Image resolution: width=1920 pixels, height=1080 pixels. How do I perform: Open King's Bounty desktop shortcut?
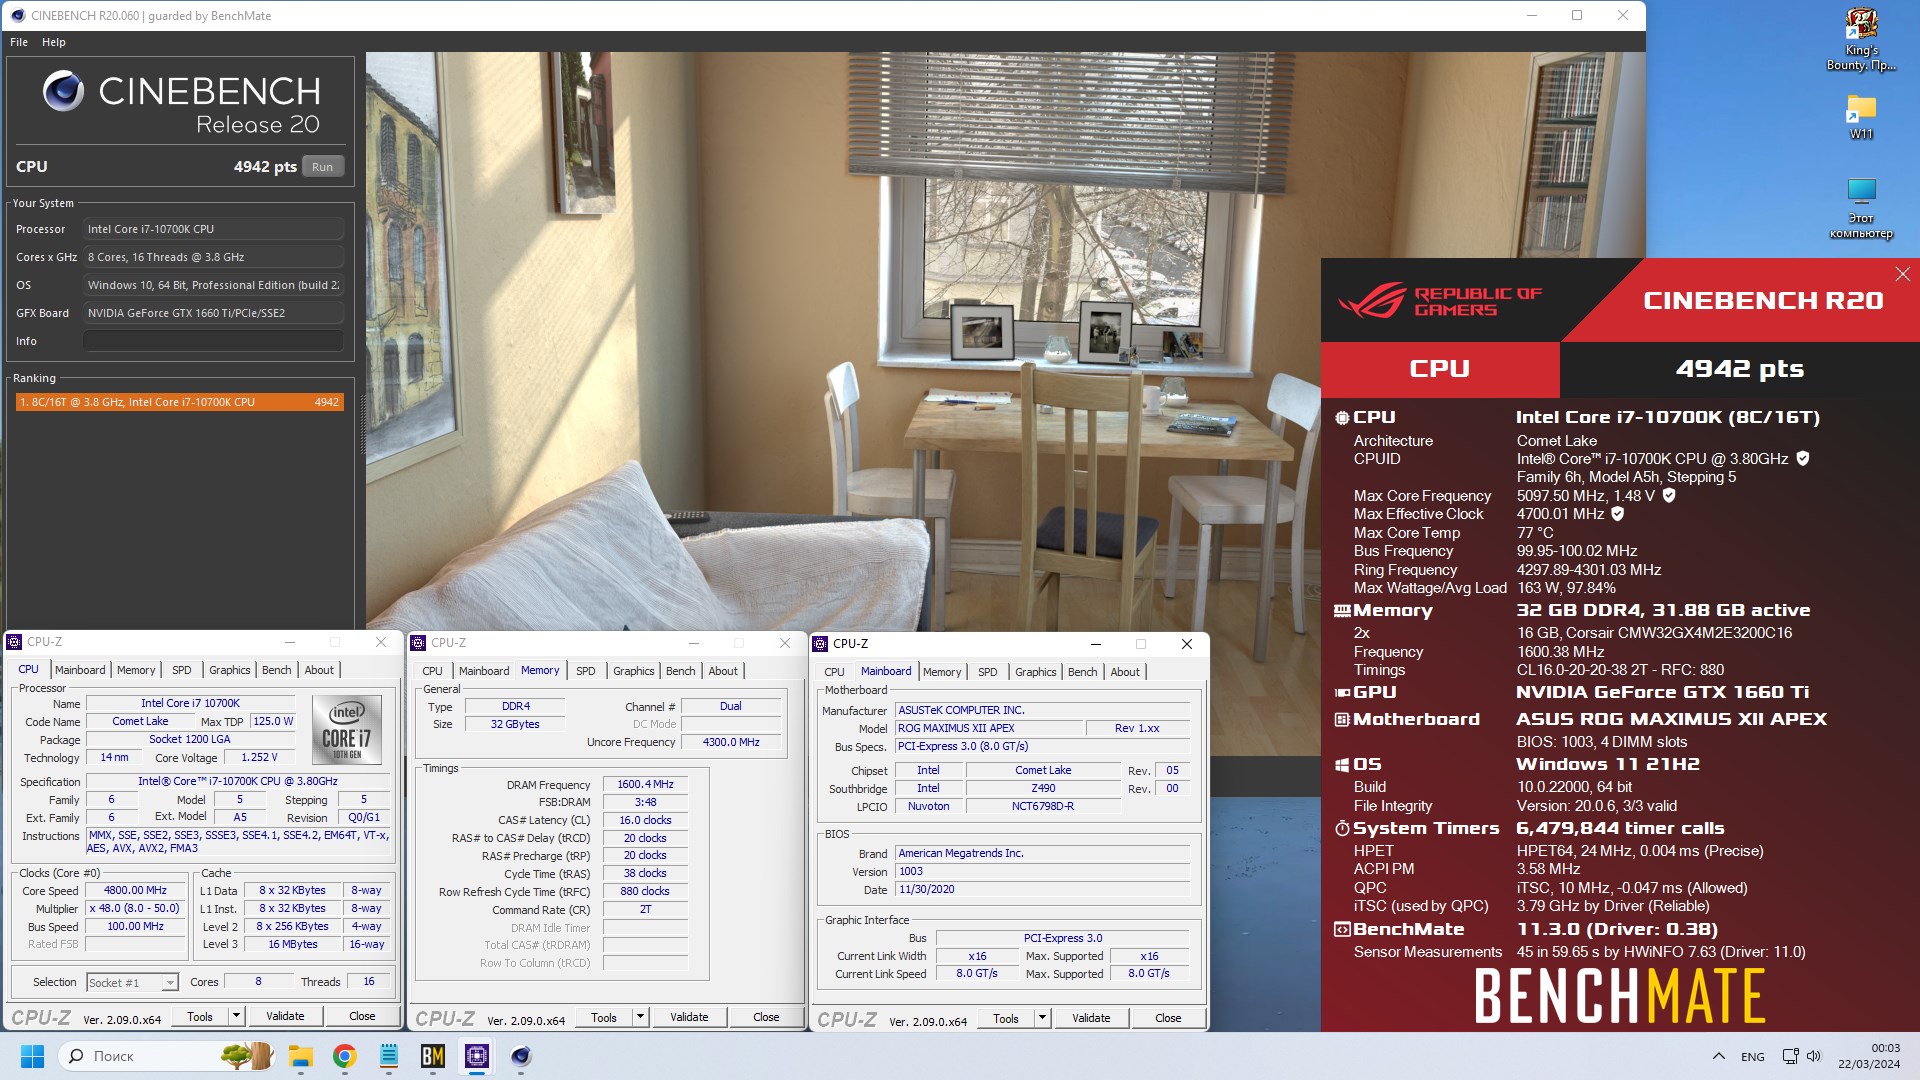tap(1861, 40)
